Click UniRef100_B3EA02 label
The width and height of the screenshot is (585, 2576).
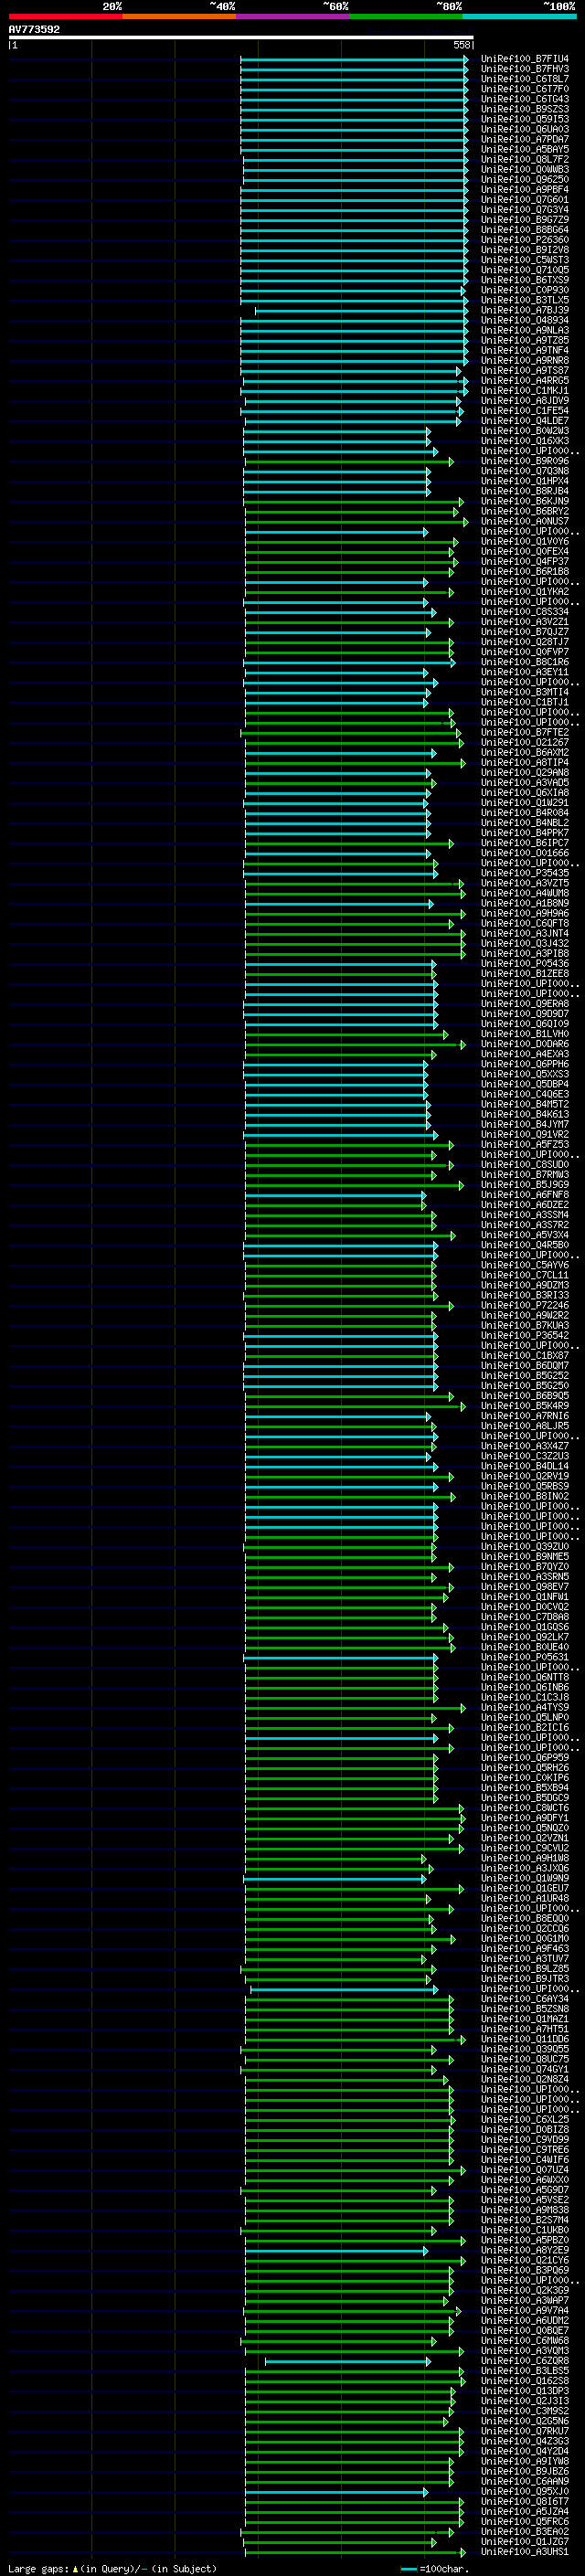pyautogui.click(x=525, y=2532)
